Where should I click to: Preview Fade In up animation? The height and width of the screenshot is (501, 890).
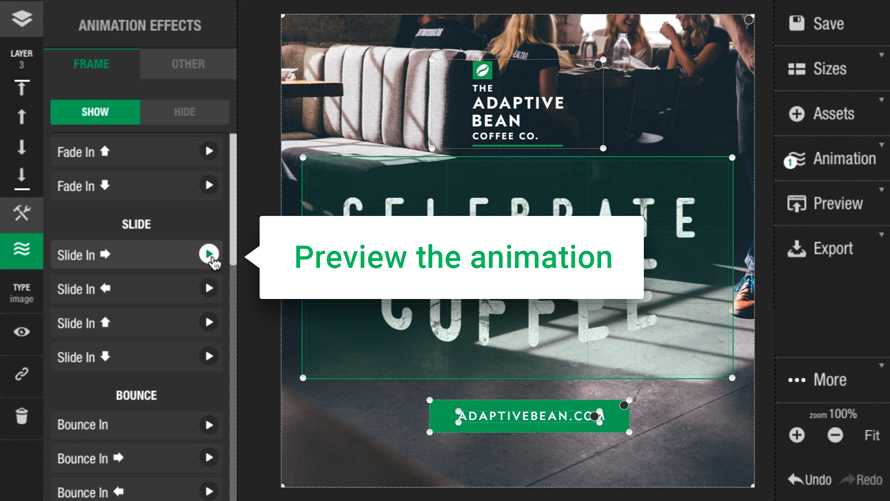pyautogui.click(x=209, y=151)
